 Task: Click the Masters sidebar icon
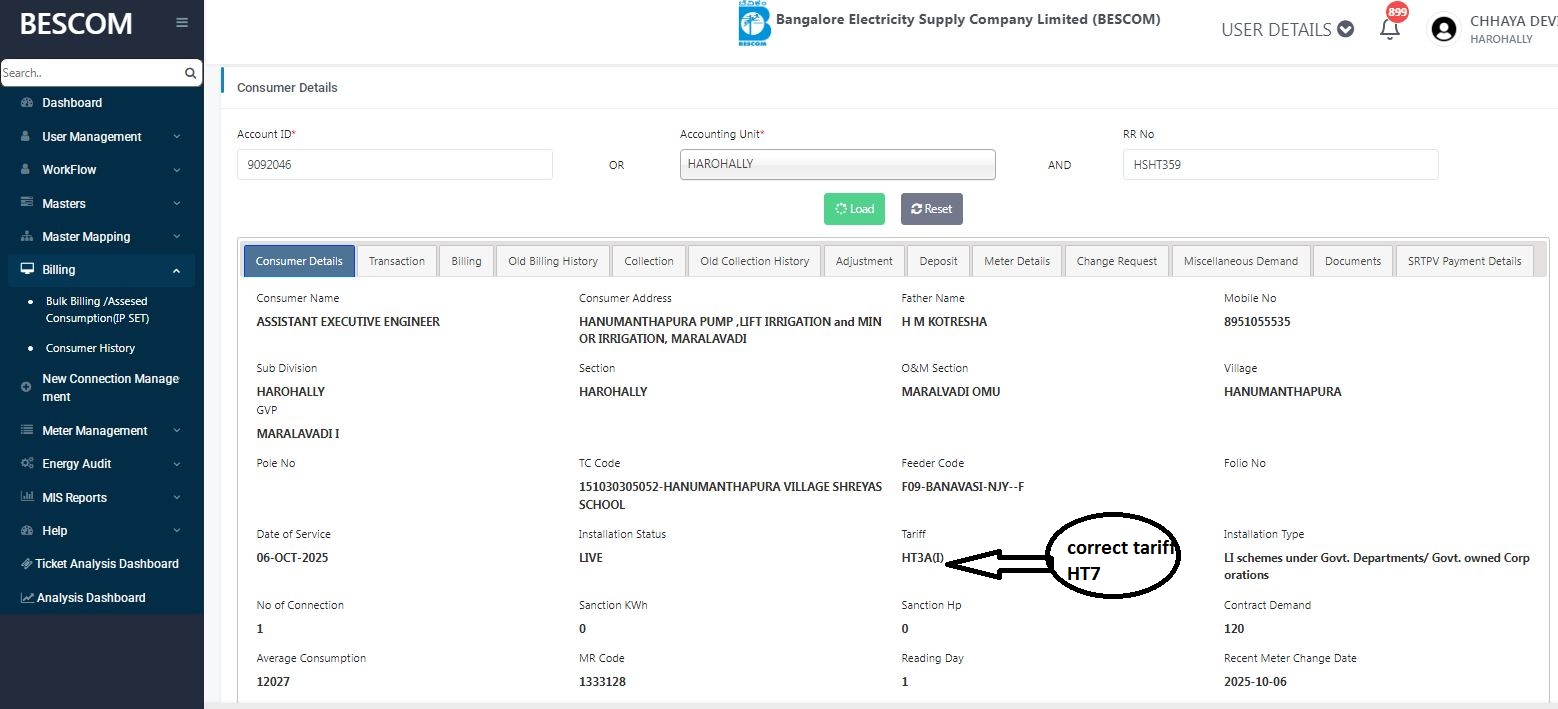(27, 203)
